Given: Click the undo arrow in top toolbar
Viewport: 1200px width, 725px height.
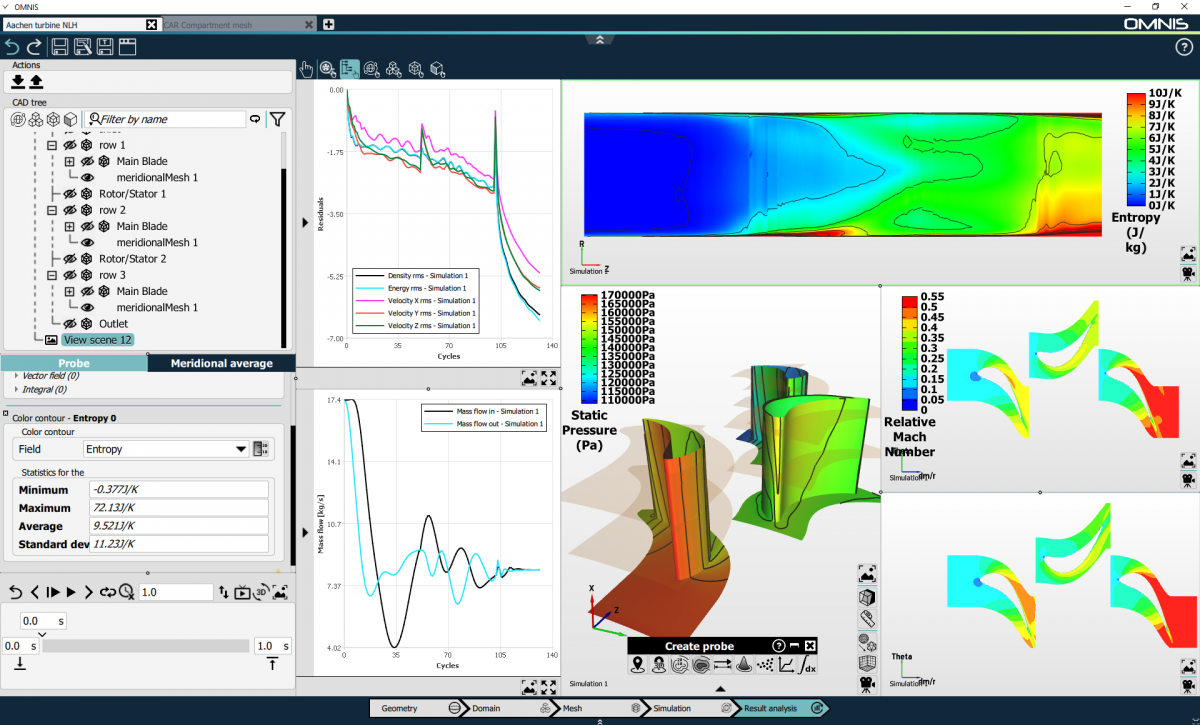Looking at the screenshot, I should click(12, 47).
